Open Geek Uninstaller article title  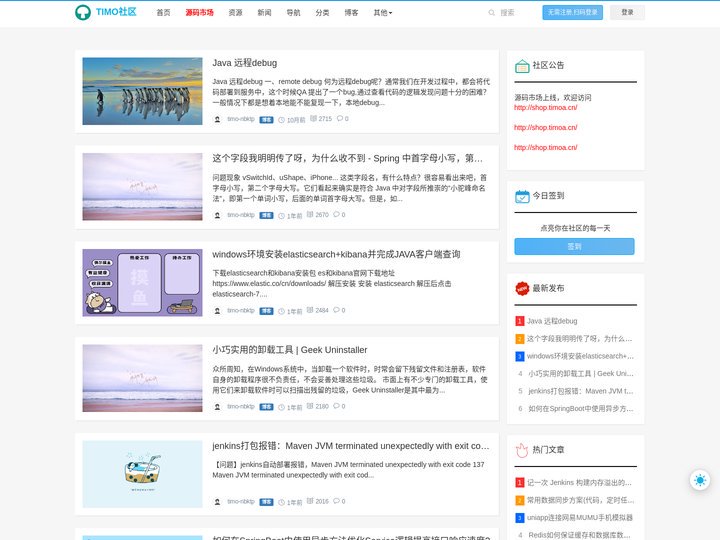pyautogui.click(x=290, y=350)
